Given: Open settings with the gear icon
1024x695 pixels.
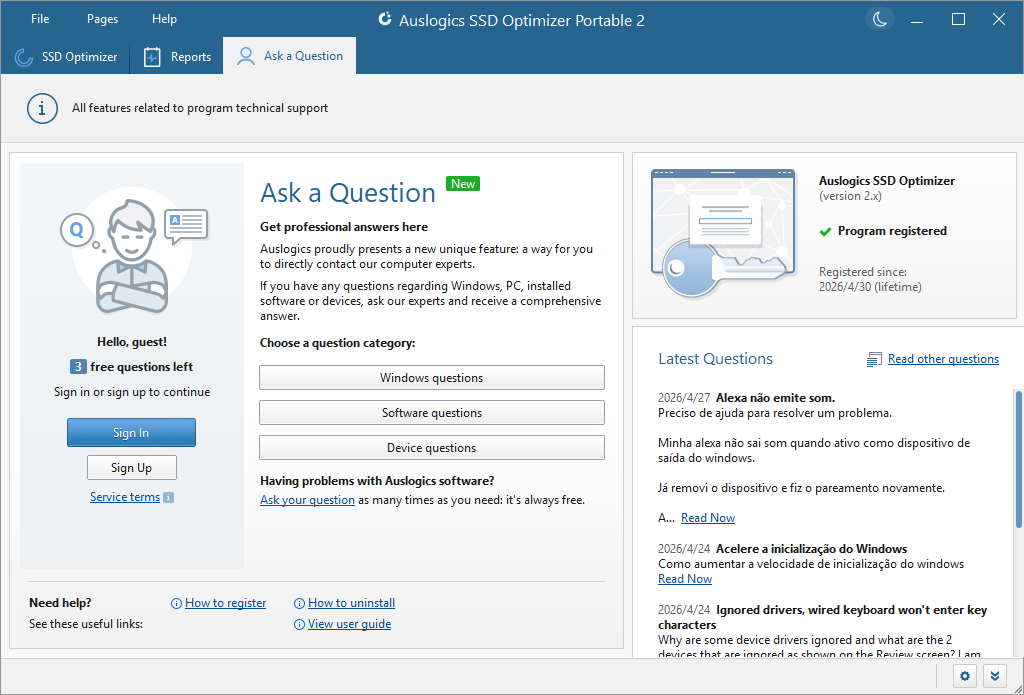Looking at the screenshot, I should (964, 676).
